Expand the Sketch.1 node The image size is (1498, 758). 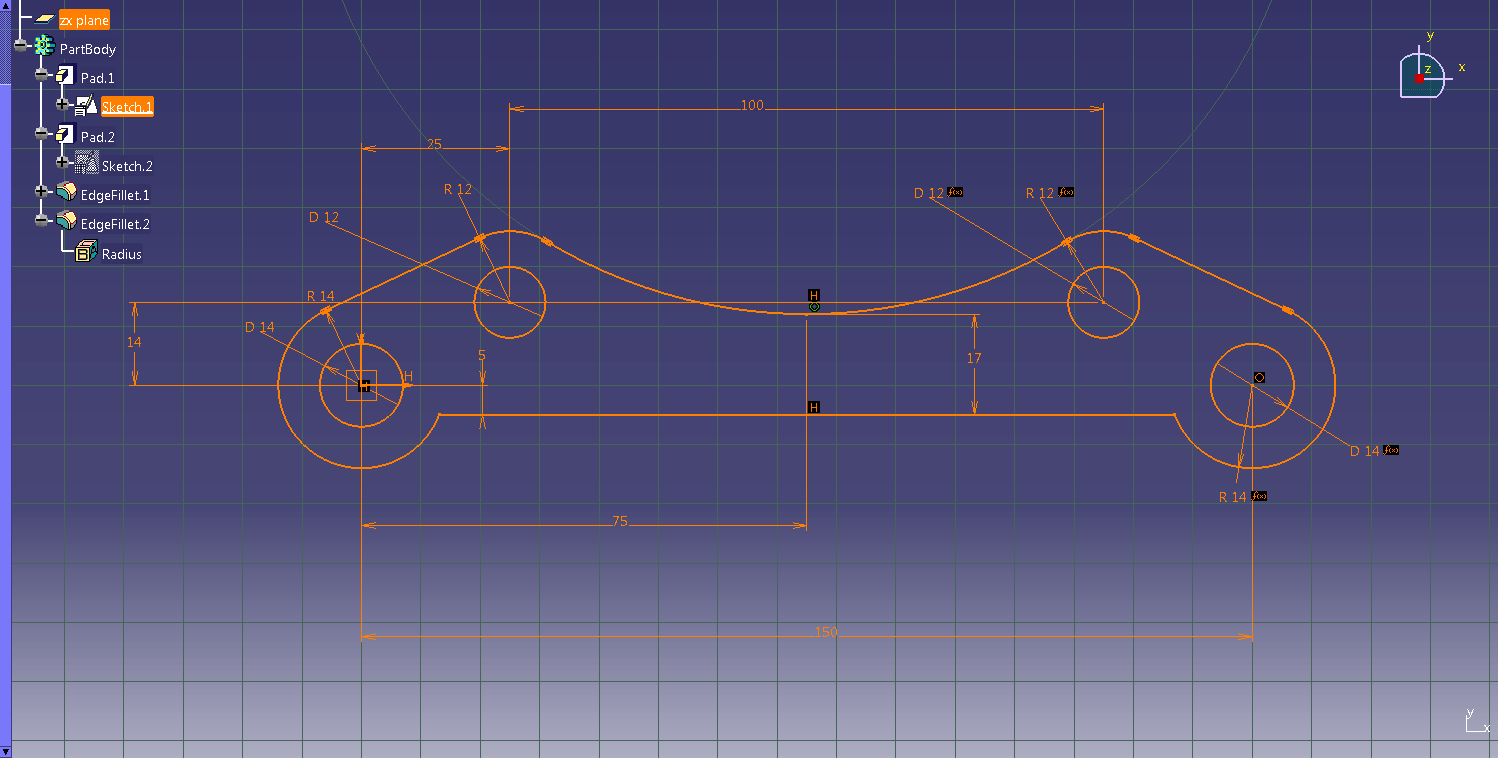[63, 106]
